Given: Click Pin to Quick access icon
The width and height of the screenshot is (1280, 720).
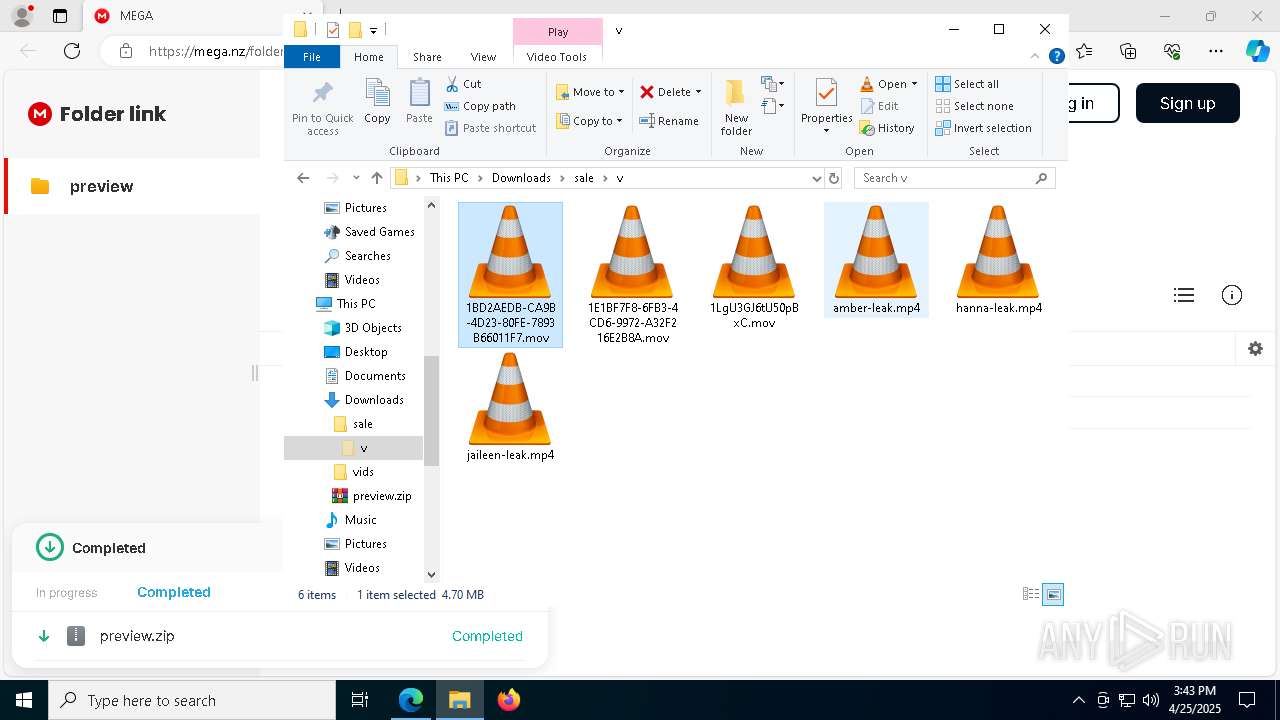Looking at the screenshot, I should (322, 108).
